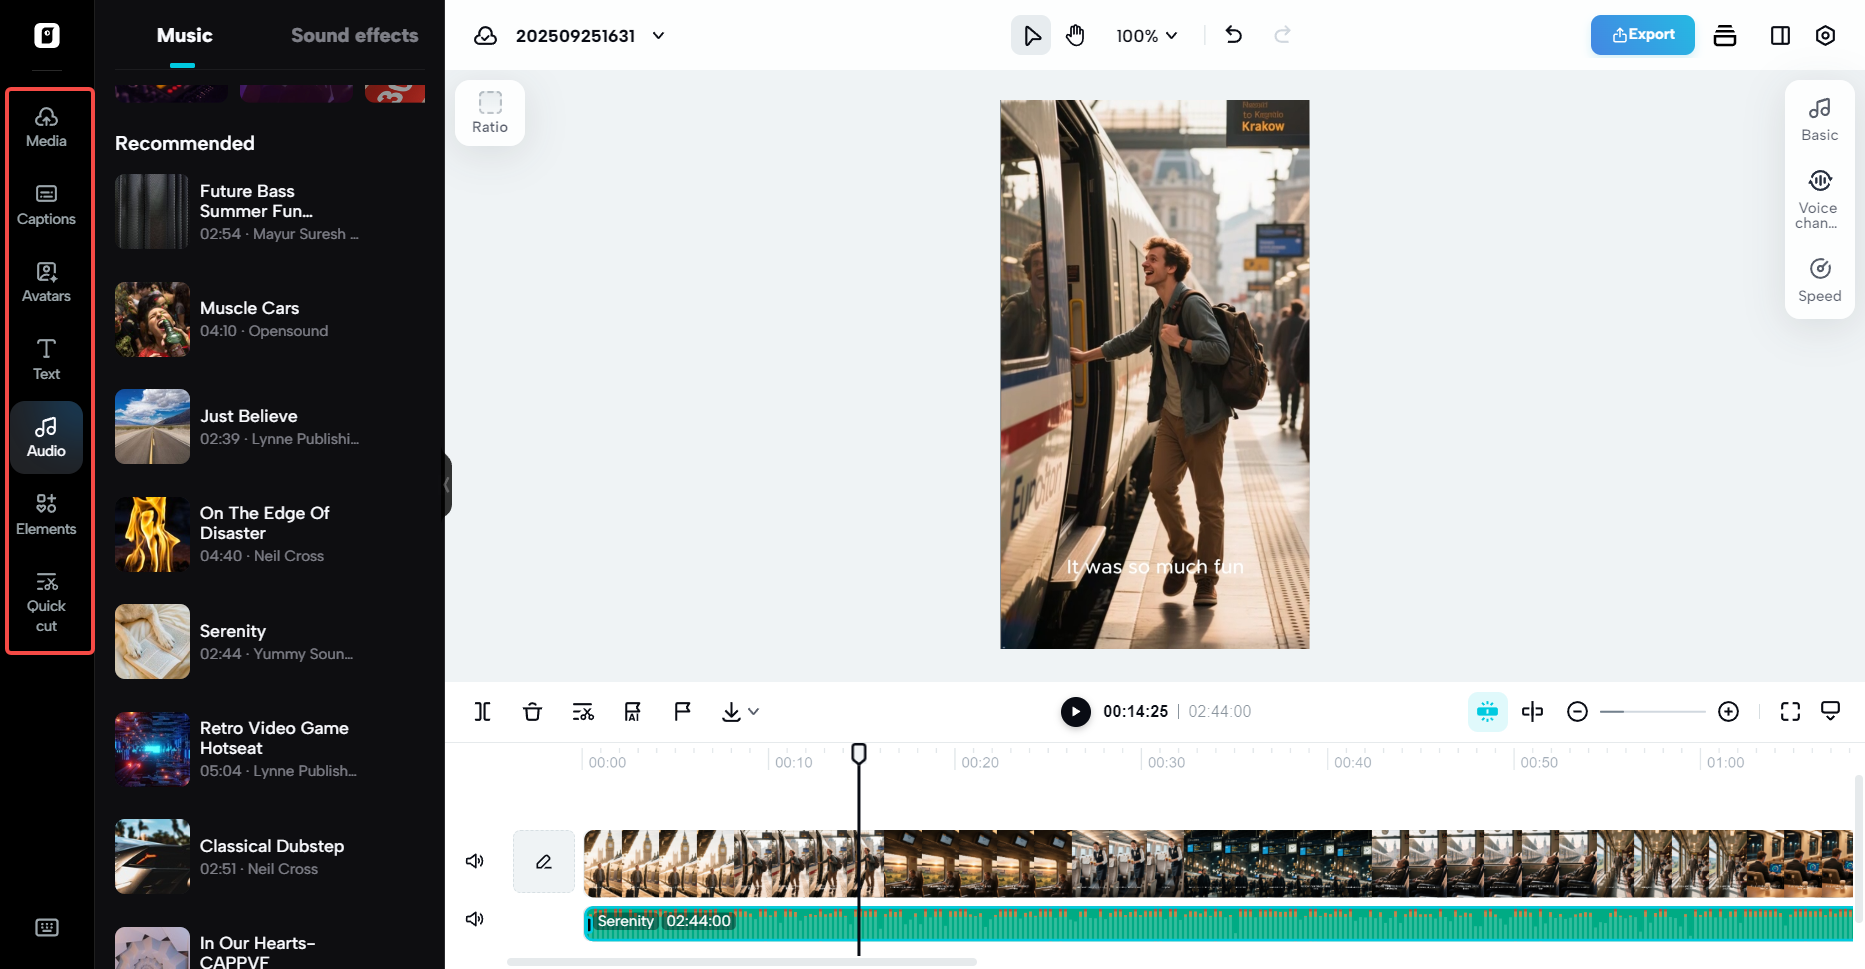Open the Avatars panel
Image resolution: width=1865 pixels, height=969 pixels.
[46, 282]
